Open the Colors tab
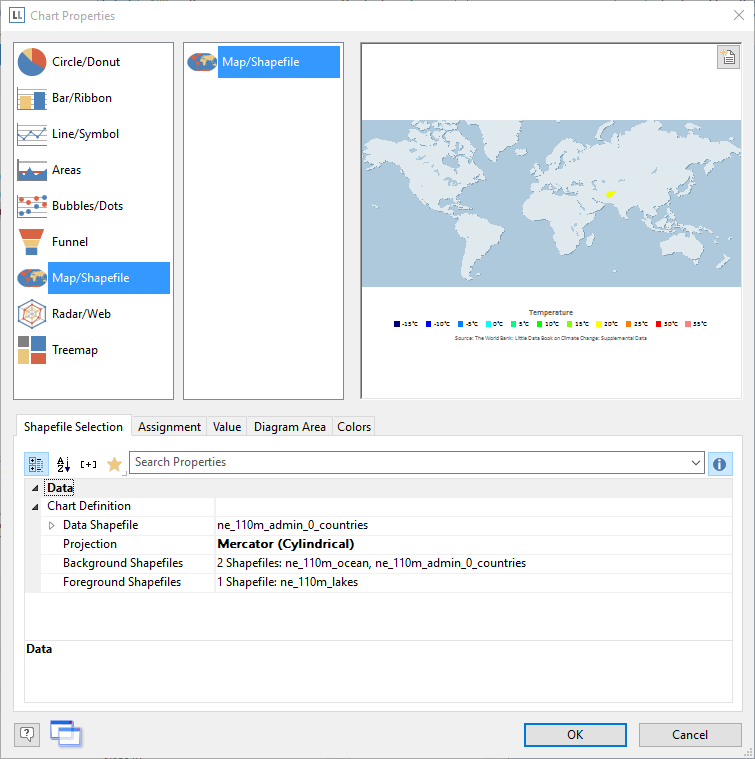 354,427
